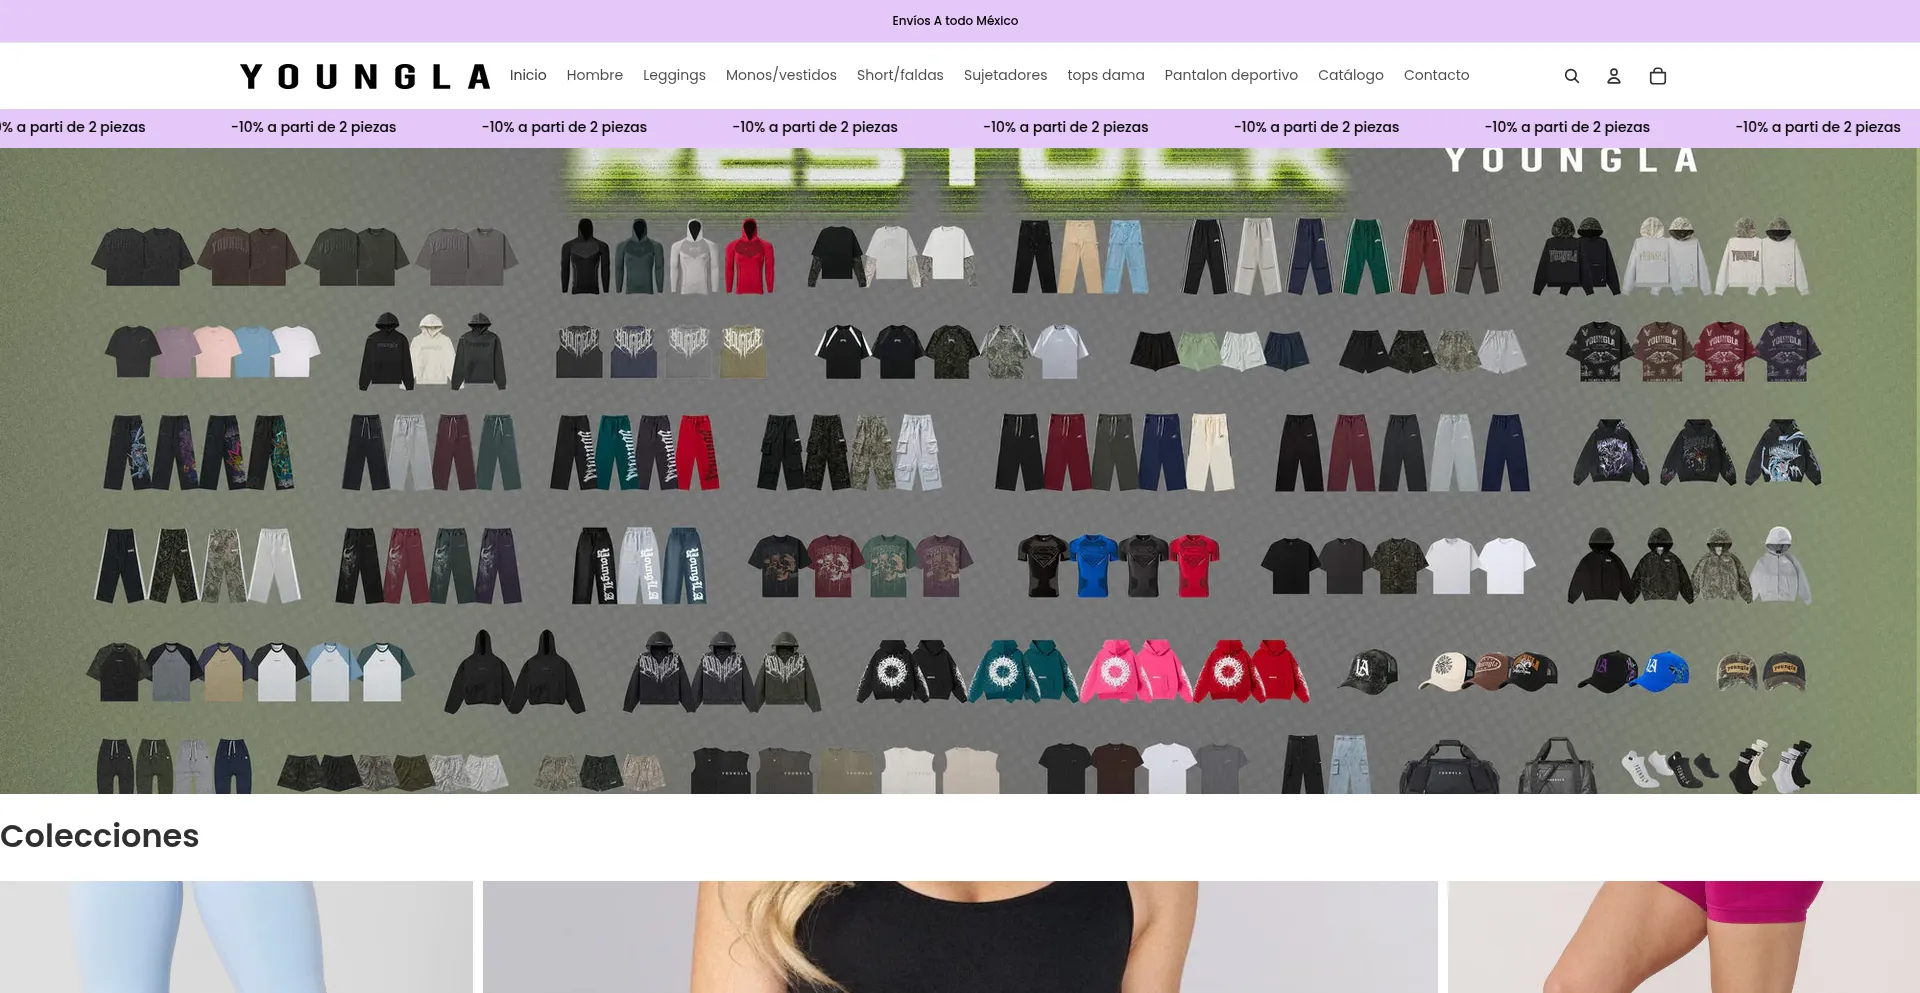Click the user account icon
This screenshot has height=993, width=1920.
click(1613, 76)
